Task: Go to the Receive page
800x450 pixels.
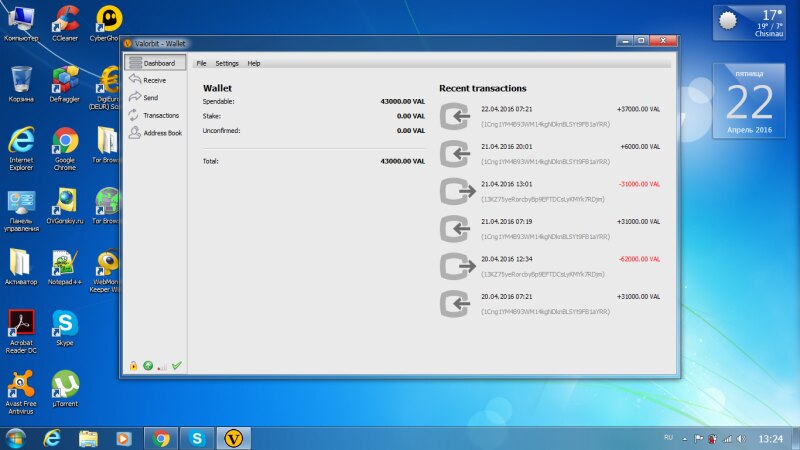Action: pyautogui.click(x=154, y=80)
